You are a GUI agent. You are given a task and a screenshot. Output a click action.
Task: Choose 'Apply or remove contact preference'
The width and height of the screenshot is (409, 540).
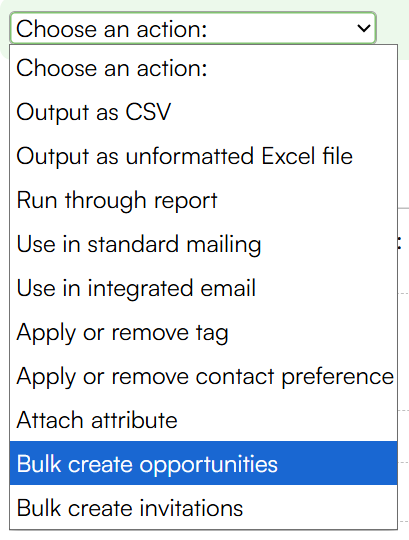point(203,376)
